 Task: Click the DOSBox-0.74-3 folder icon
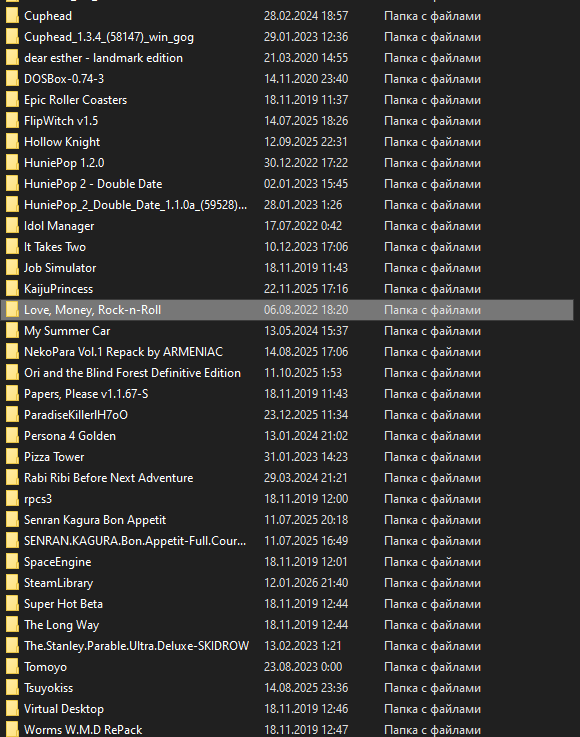[12, 79]
